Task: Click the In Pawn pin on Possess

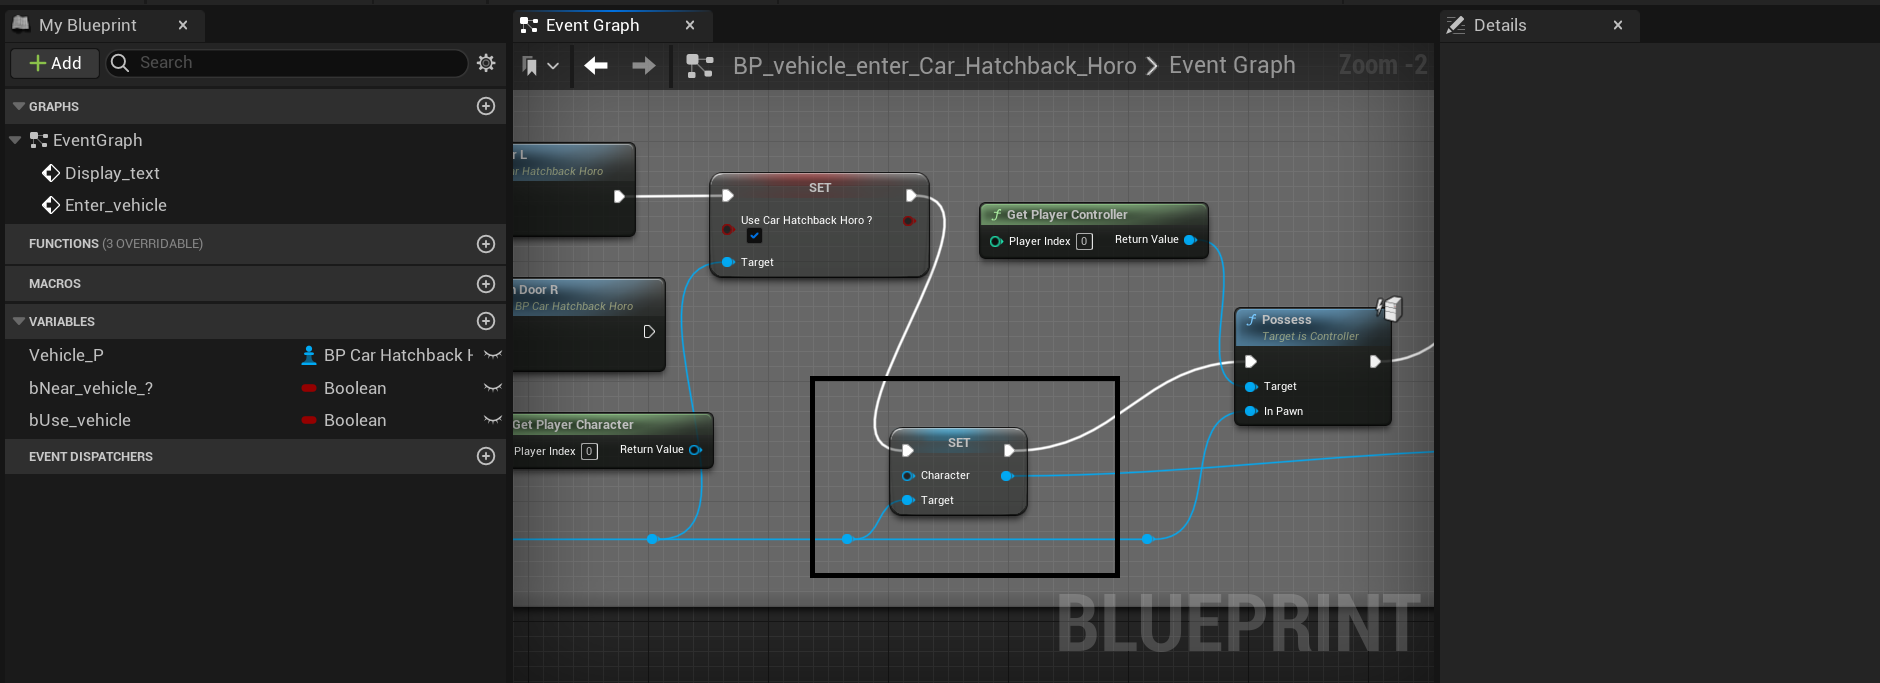Action: [1251, 411]
